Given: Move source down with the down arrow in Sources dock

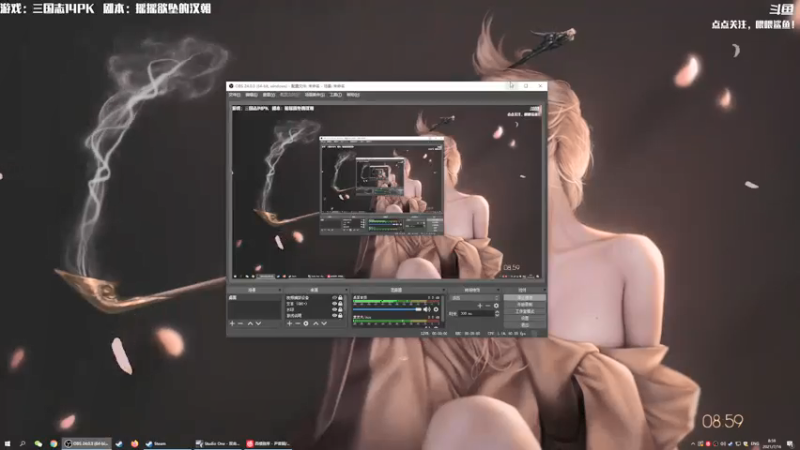Looking at the screenshot, I should (324, 323).
